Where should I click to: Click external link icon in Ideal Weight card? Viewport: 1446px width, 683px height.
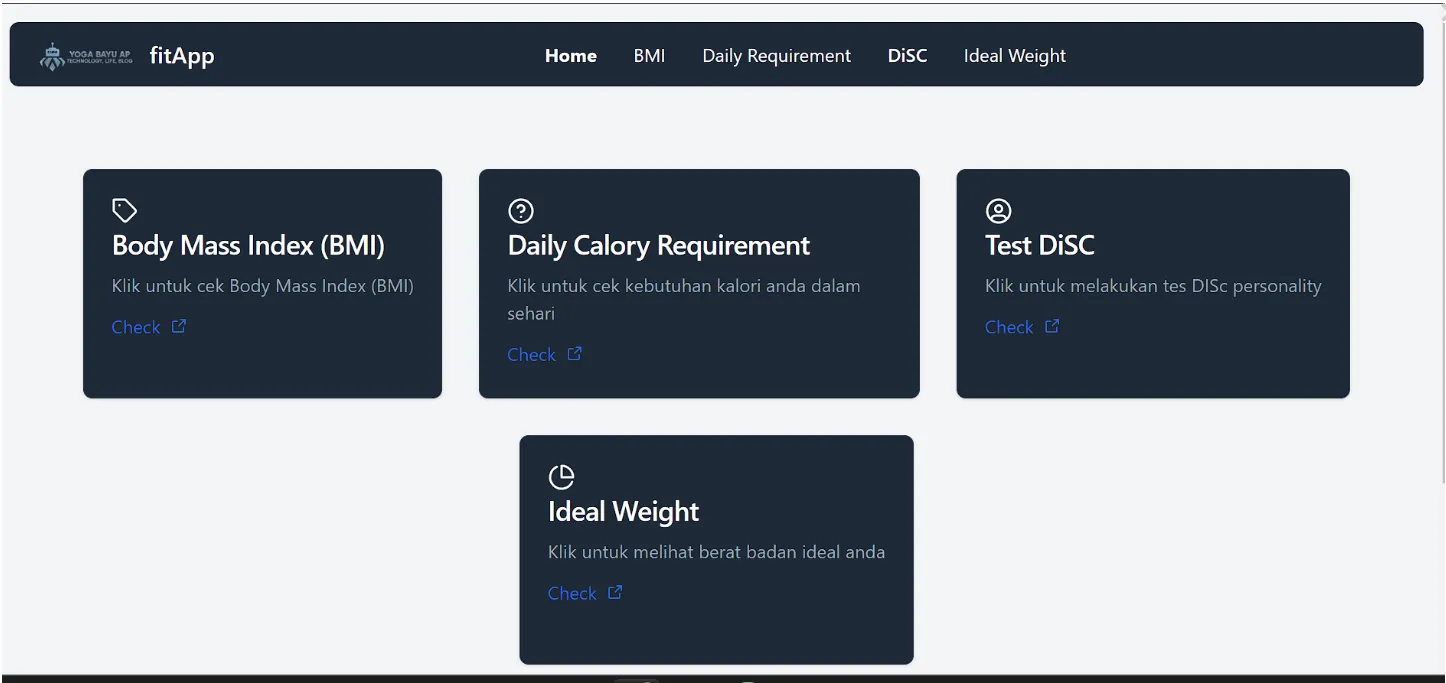[615, 592]
